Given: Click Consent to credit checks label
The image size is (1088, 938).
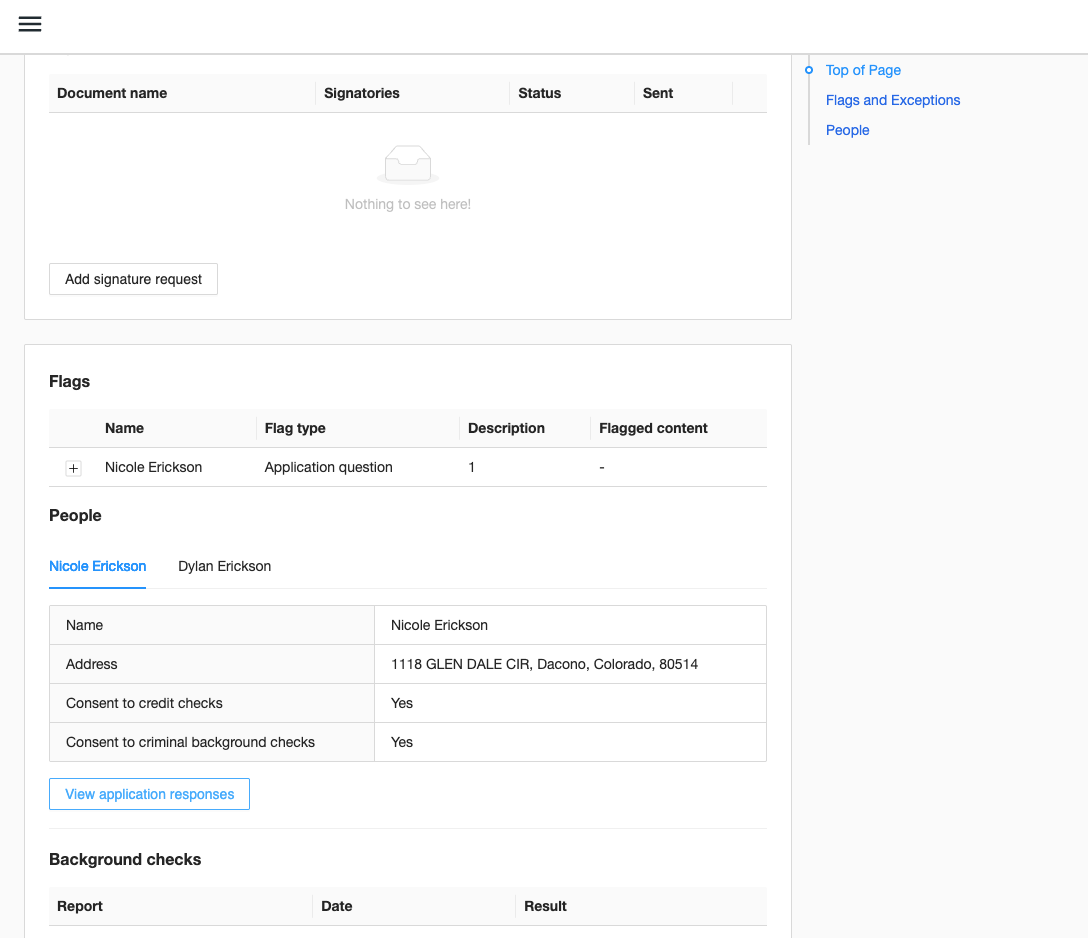Looking at the screenshot, I should coord(144,703).
